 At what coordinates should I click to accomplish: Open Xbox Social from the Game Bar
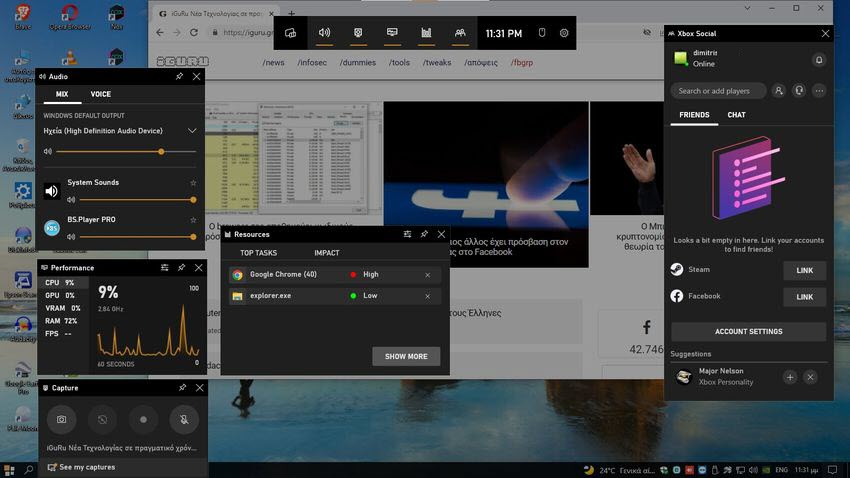click(460, 33)
